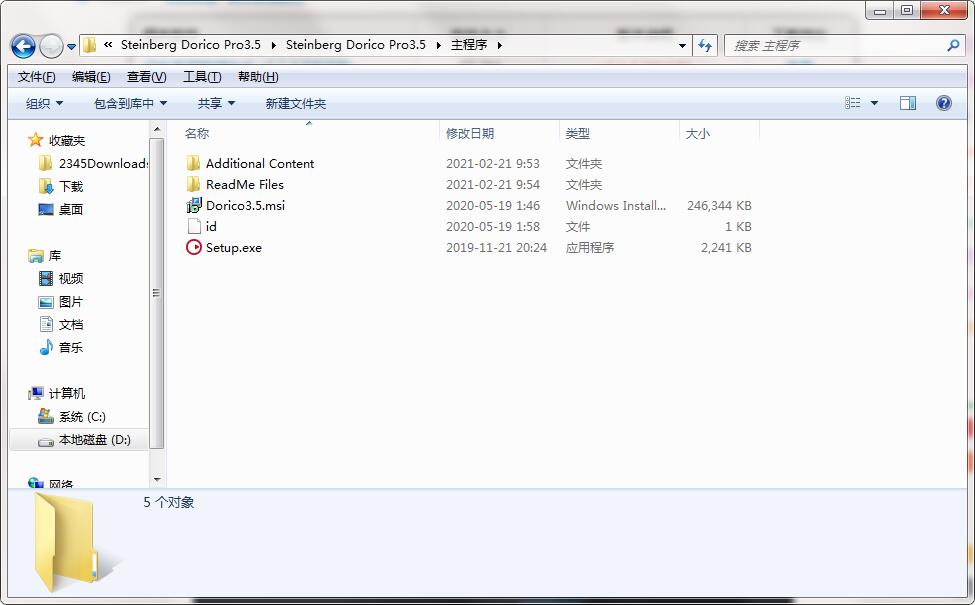Image resolution: width=975 pixels, height=605 pixels.
Task: Expand the address bar history dropdown
Action: [682, 45]
